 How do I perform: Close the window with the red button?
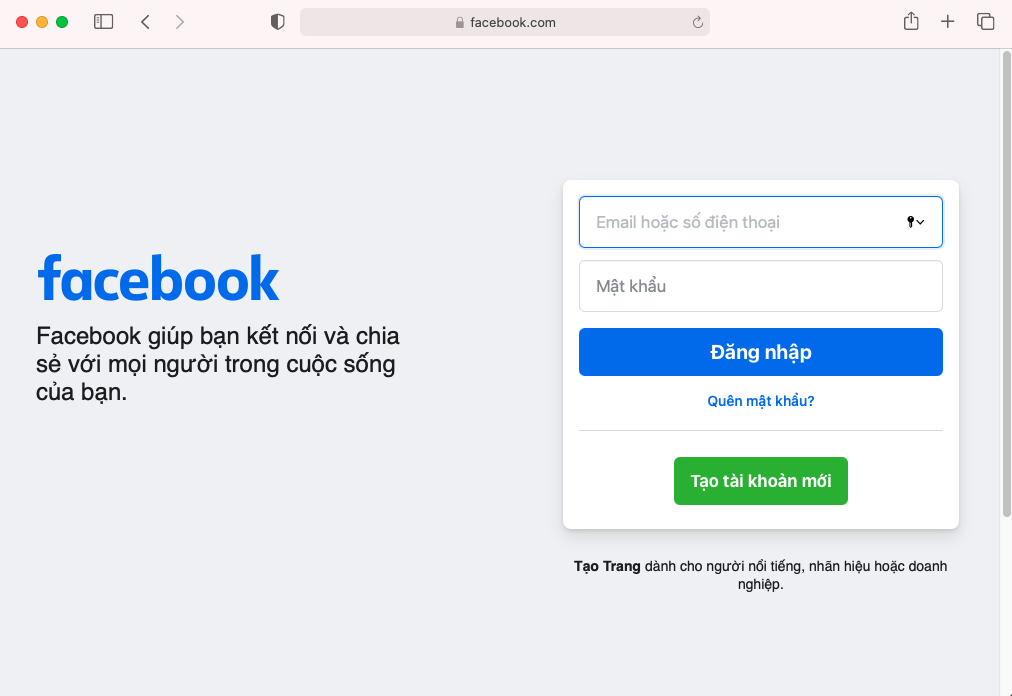click(22, 22)
